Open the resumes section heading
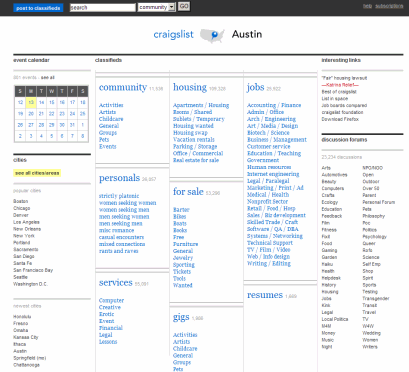The image size is (409, 372). [x=265, y=295]
